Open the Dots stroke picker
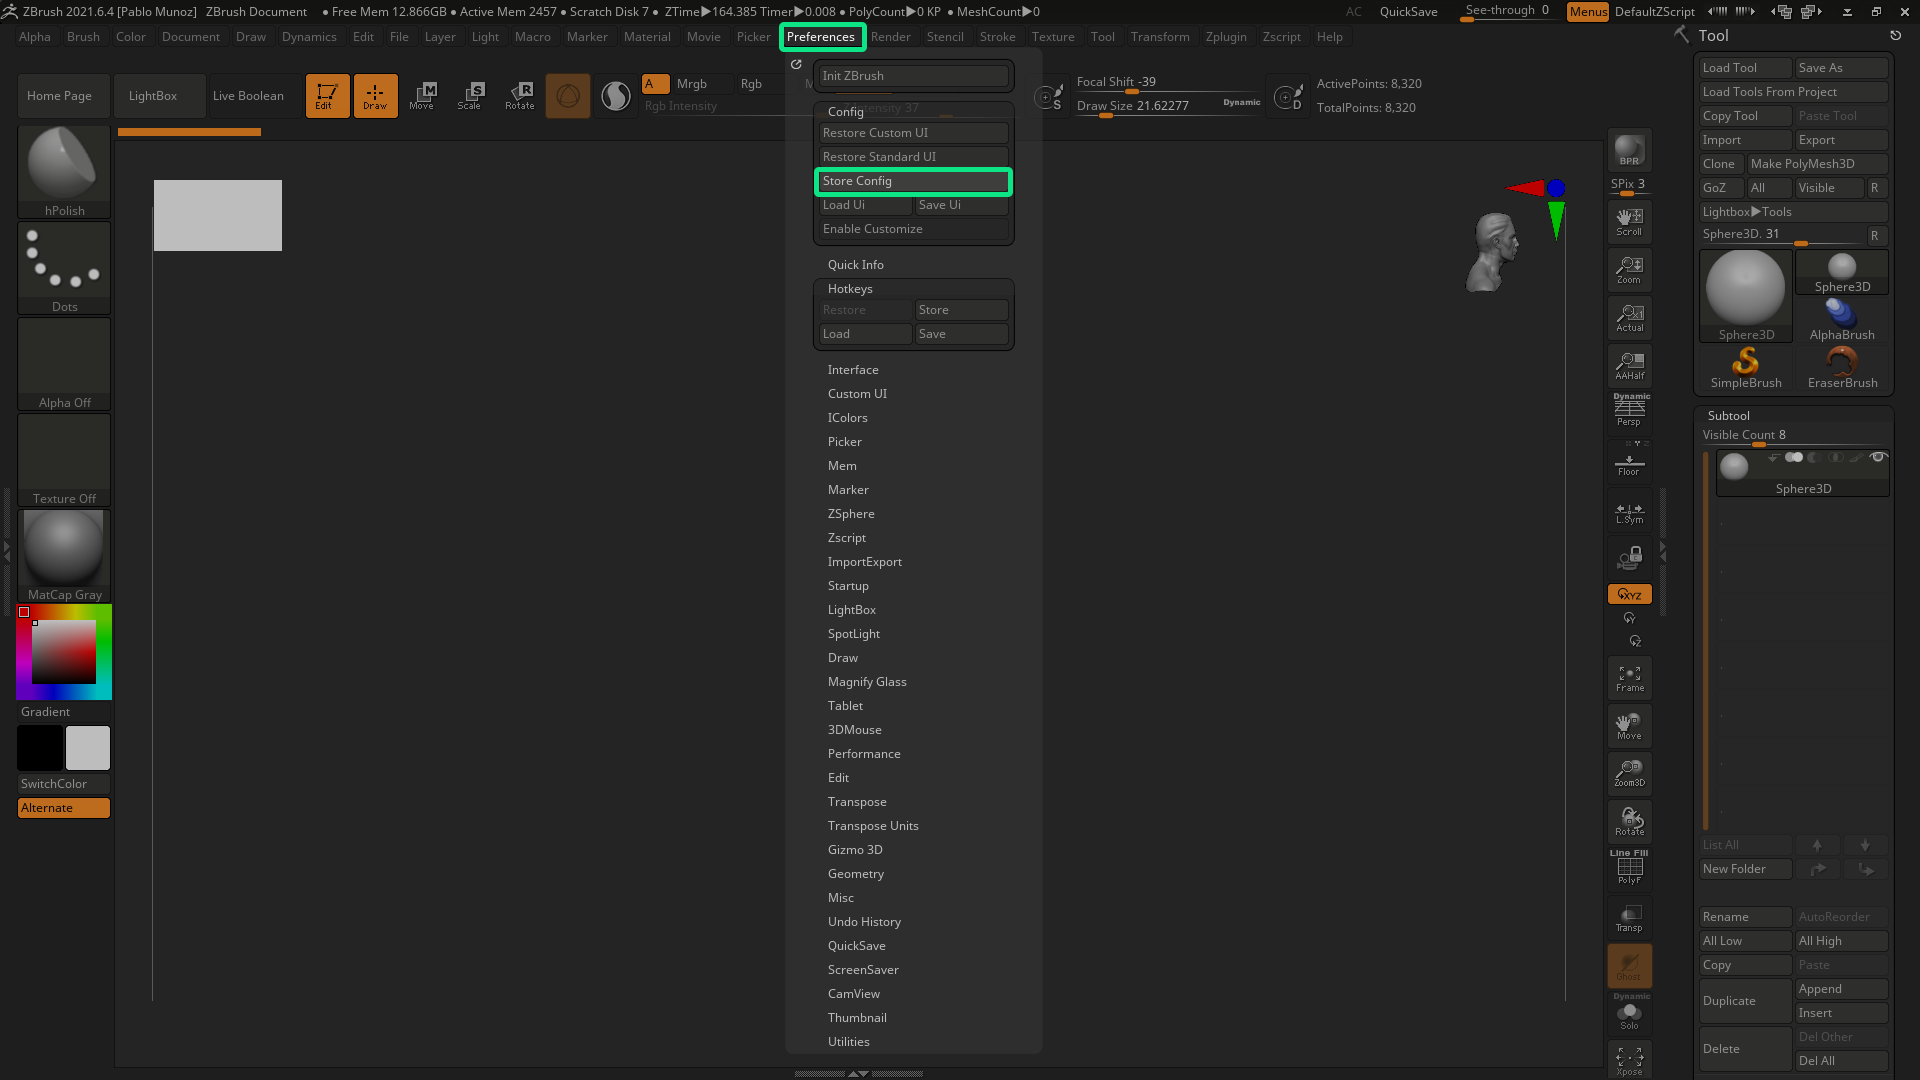Screen dimensions: 1920x1080 click(64, 267)
